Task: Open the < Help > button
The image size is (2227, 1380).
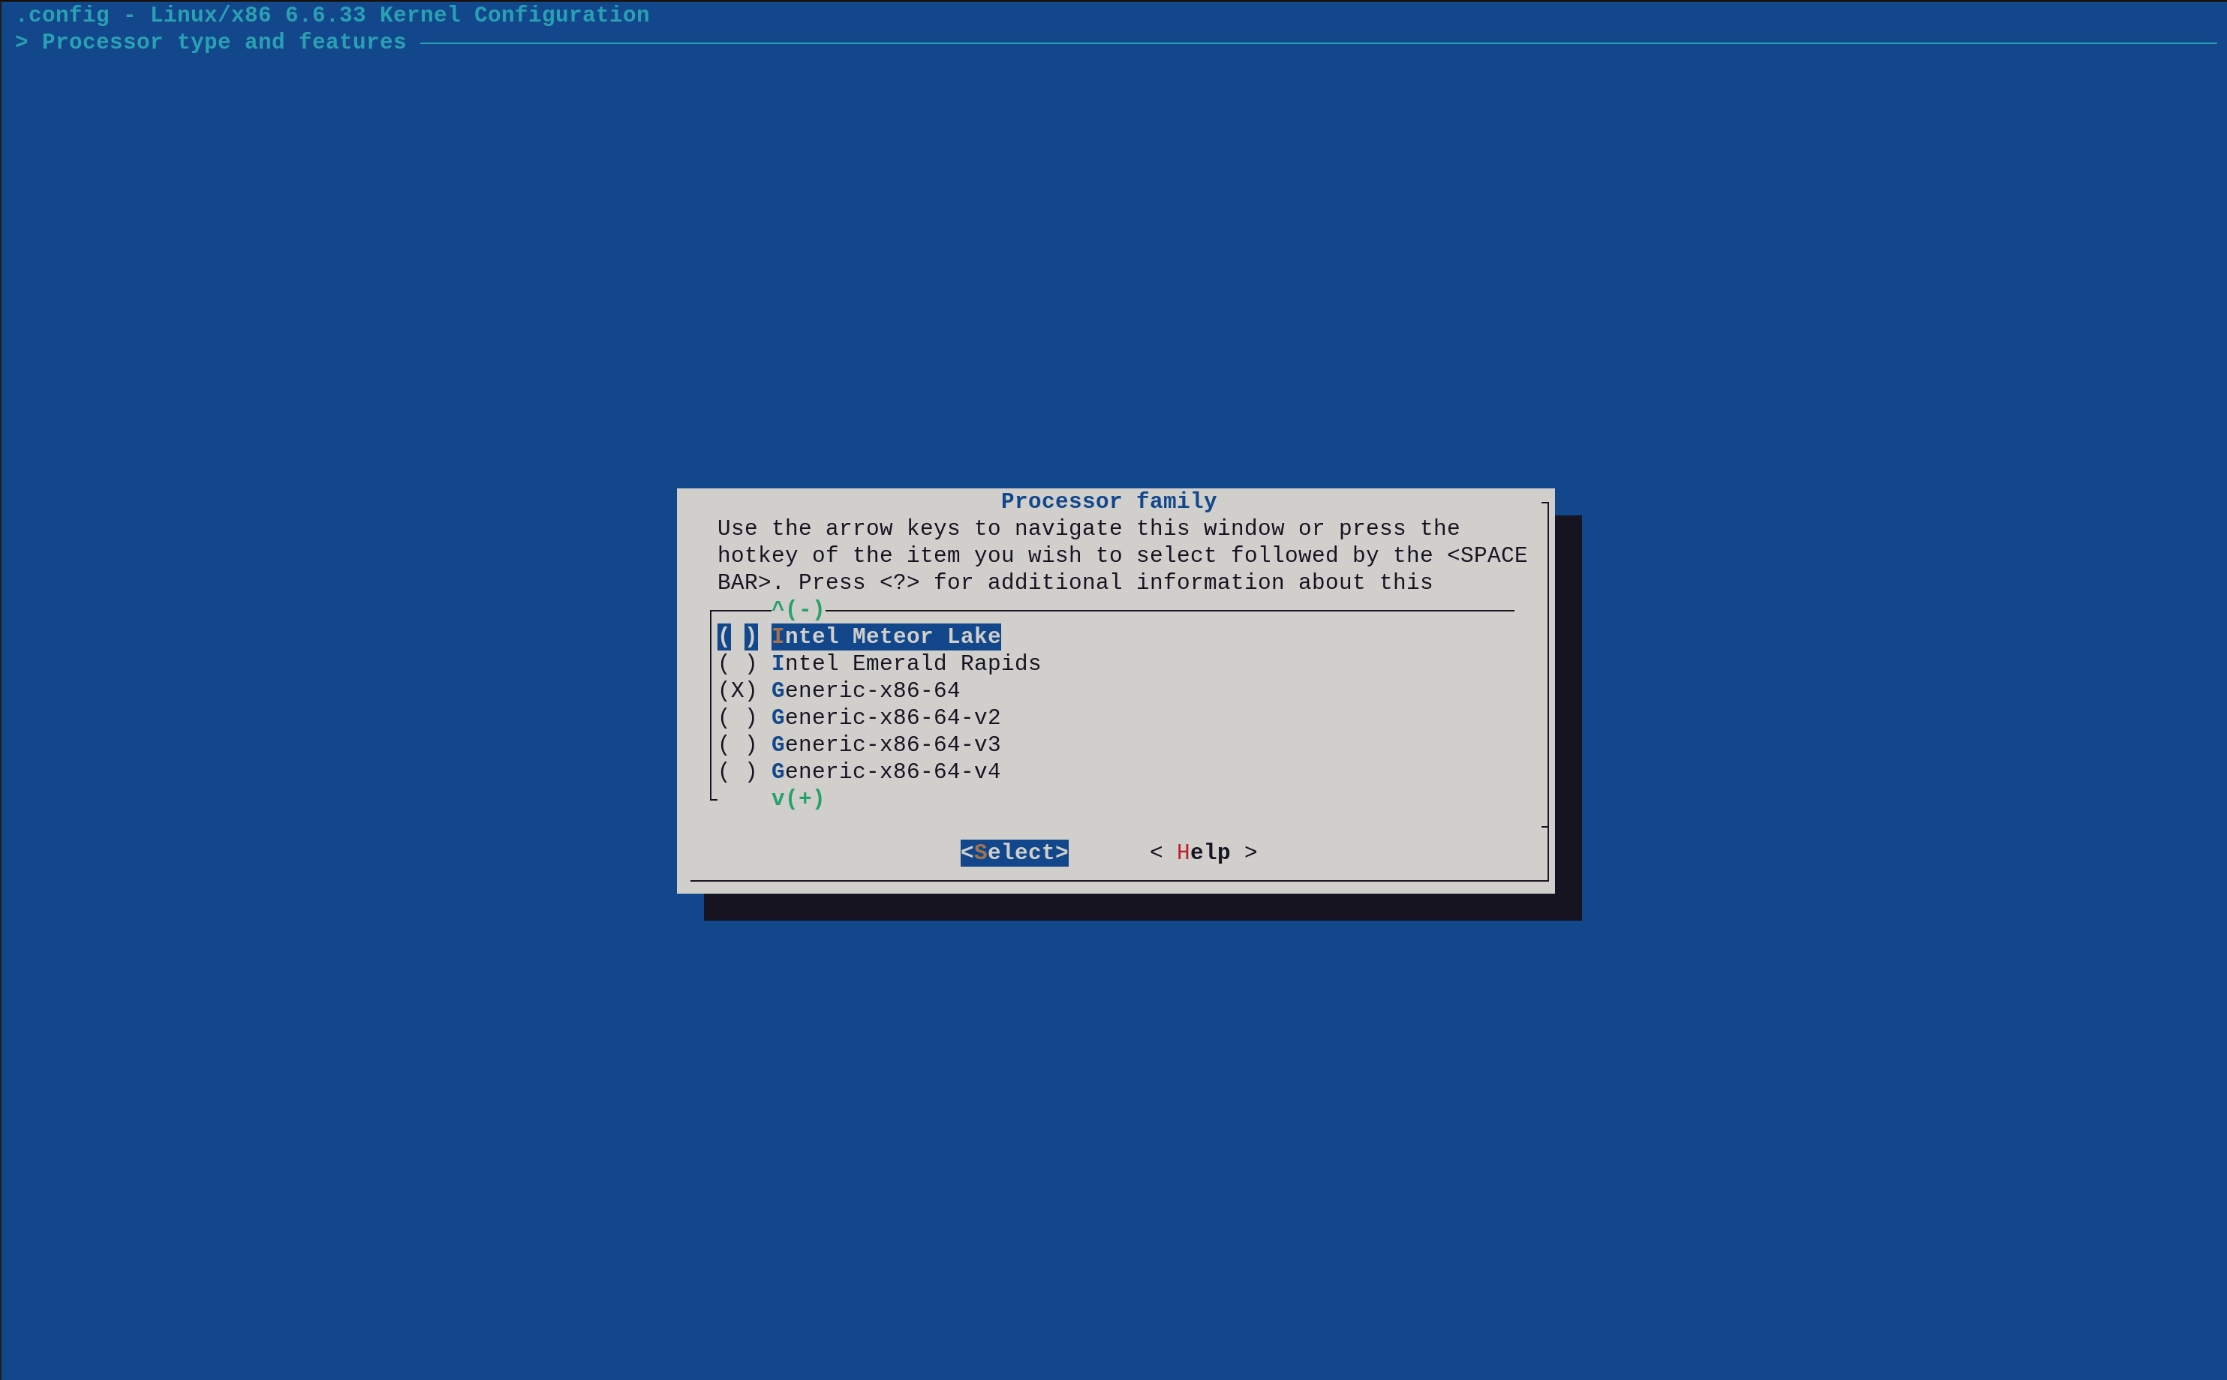Action: click(x=1203, y=852)
